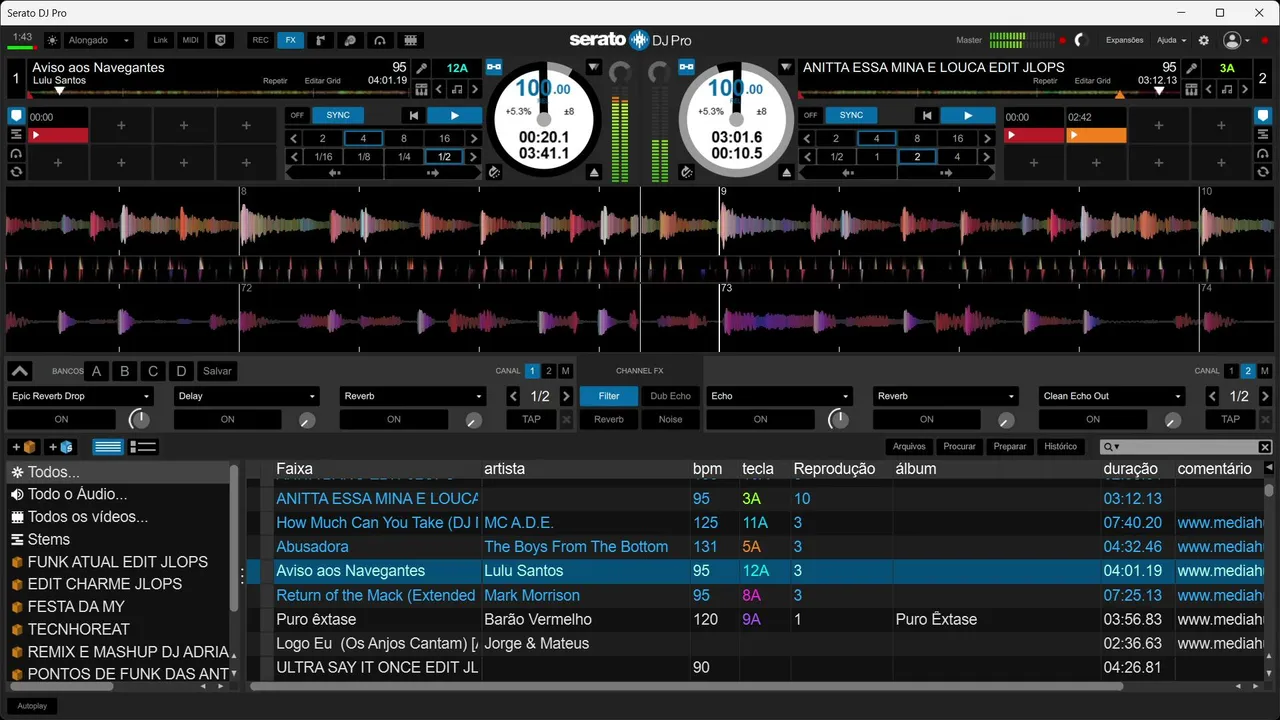Toggle the quantize icon next to MIDI
Viewport: 1280px width, 720px height.
[221, 40]
